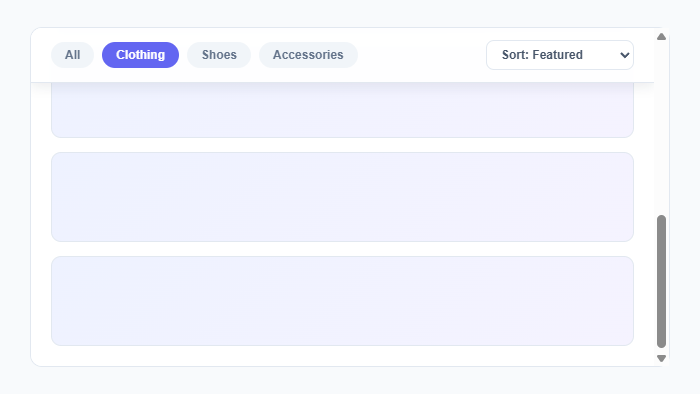Viewport: 700px width, 394px height.
Task: Click the scrollbar down arrow
Action: click(x=662, y=358)
